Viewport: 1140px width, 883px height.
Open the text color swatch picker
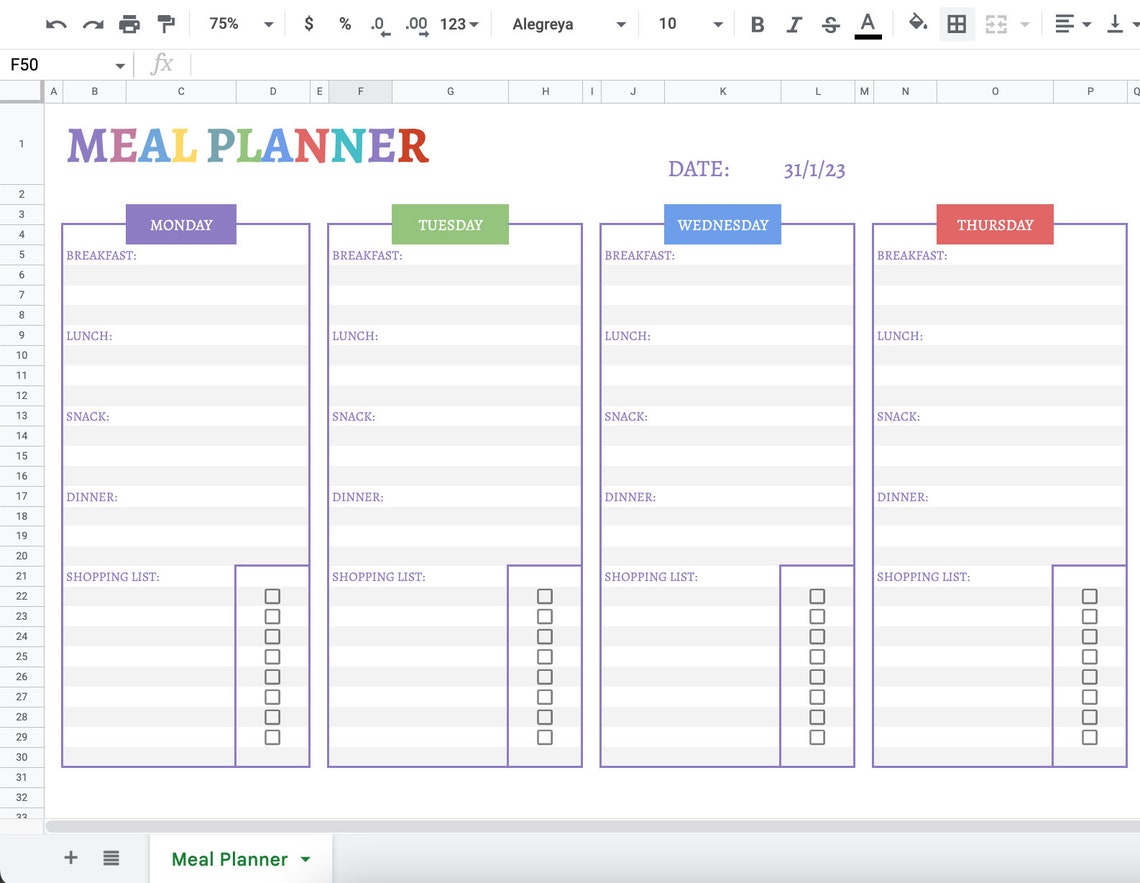[x=867, y=23]
